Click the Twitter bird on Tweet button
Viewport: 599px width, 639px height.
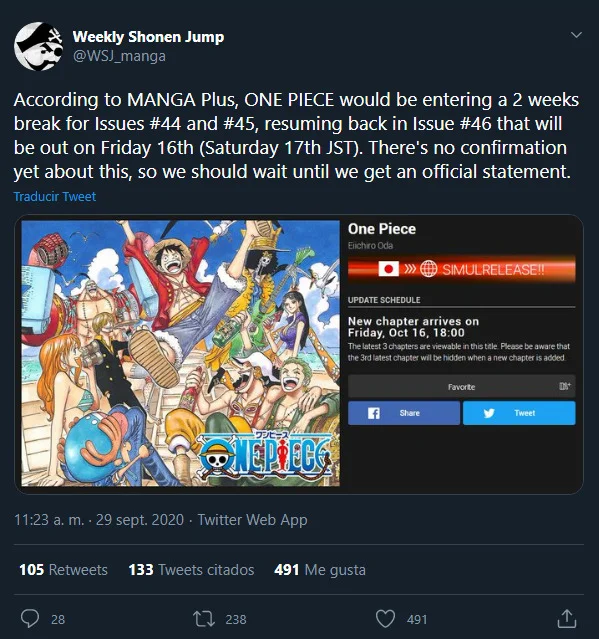(x=489, y=413)
